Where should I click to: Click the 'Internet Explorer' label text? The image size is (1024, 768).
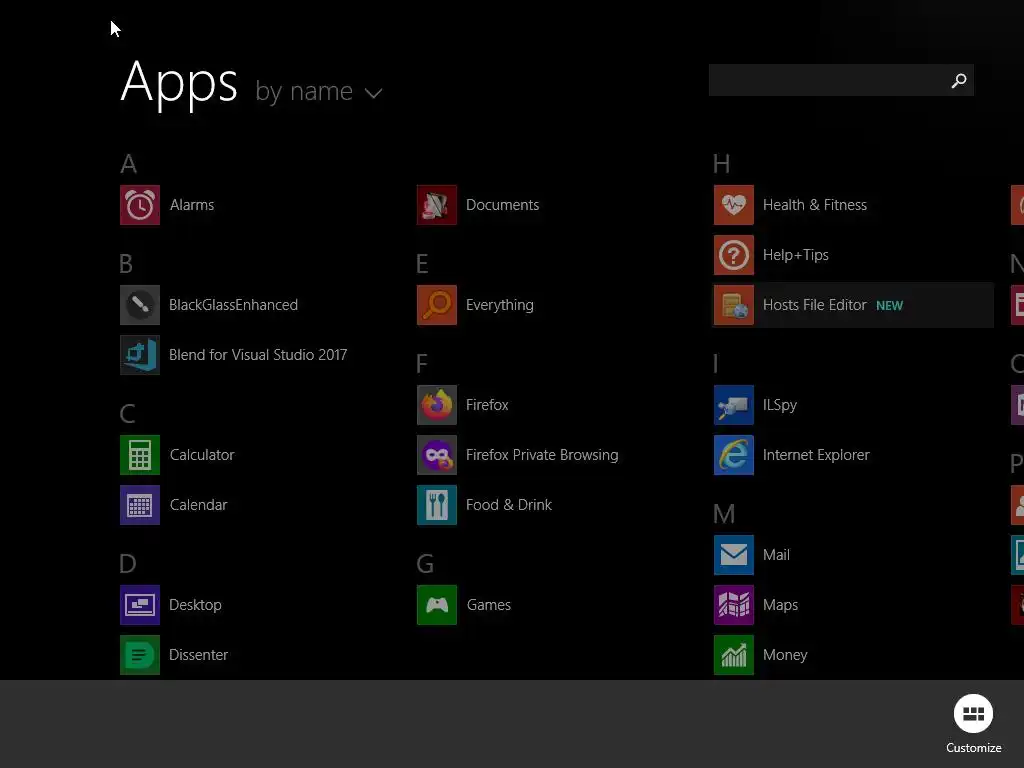click(x=816, y=455)
